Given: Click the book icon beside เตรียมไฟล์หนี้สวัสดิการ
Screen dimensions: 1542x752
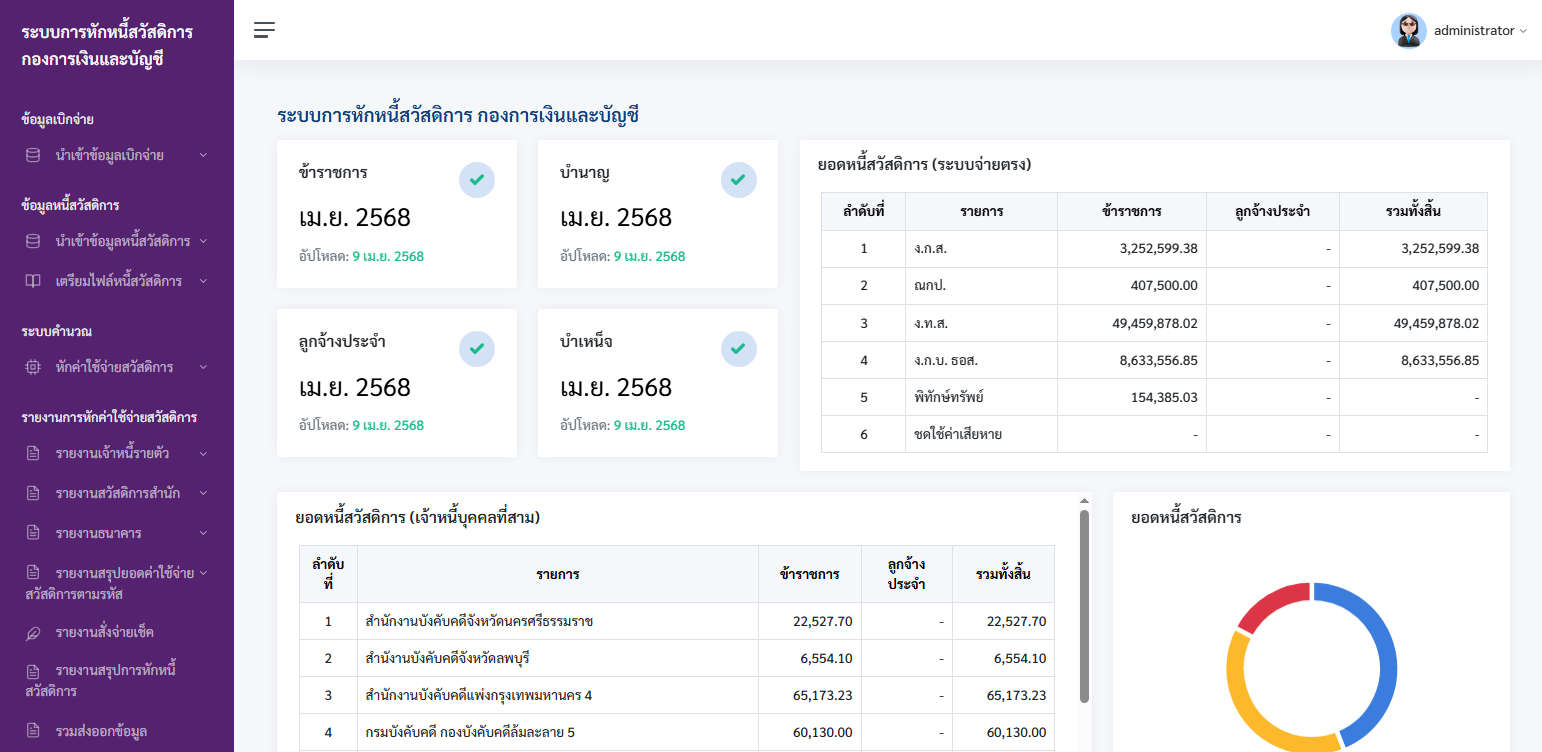Looking at the screenshot, I should point(33,281).
